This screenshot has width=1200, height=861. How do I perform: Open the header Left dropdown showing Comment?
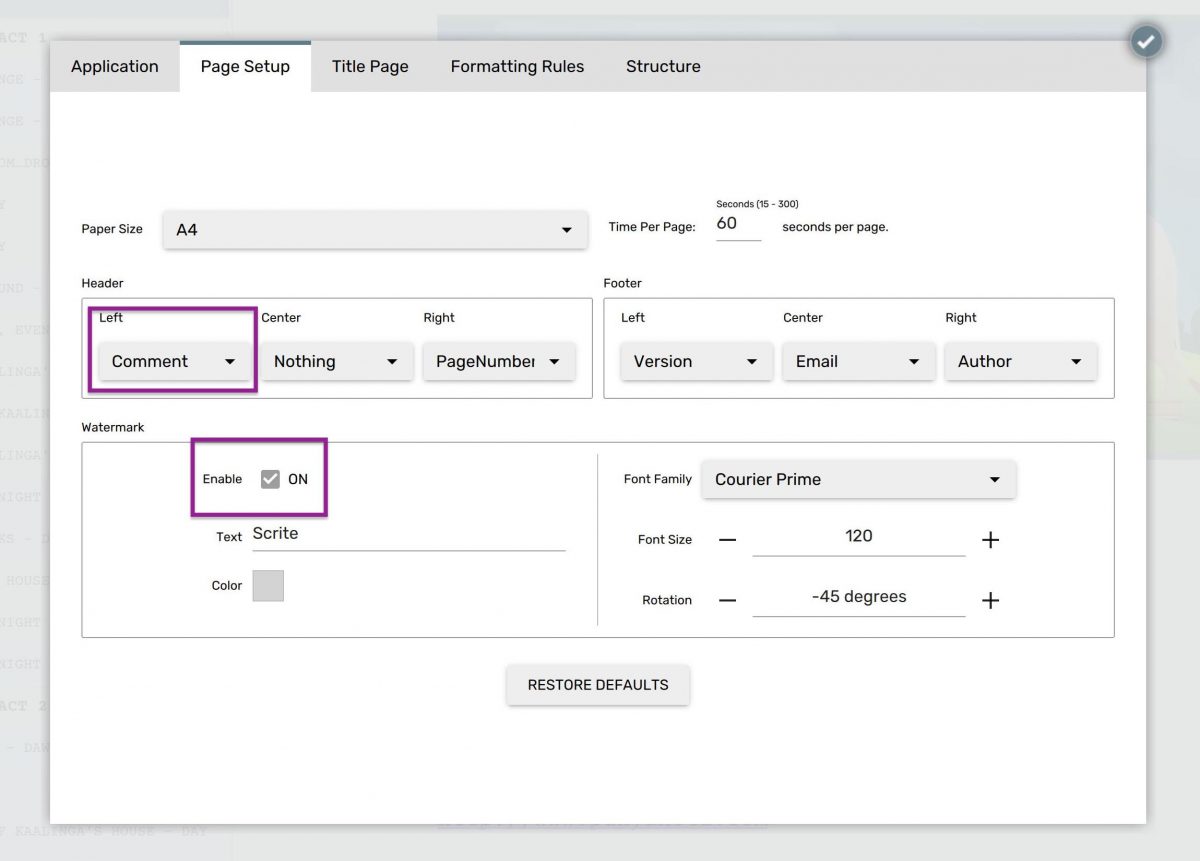[173, 361]
